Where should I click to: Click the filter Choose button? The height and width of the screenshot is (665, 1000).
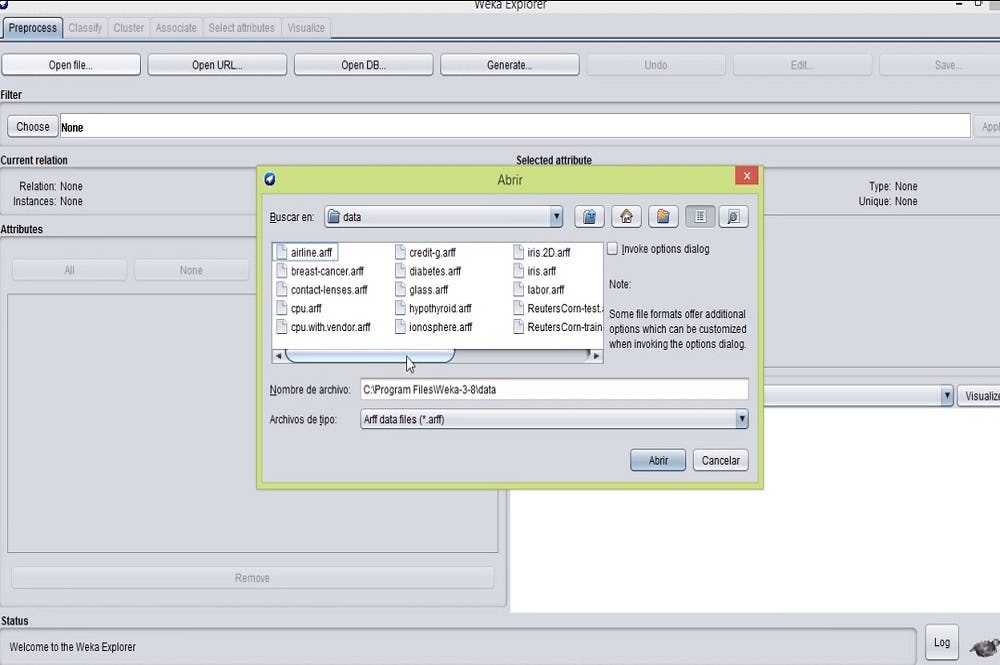(x=33, y=127)
